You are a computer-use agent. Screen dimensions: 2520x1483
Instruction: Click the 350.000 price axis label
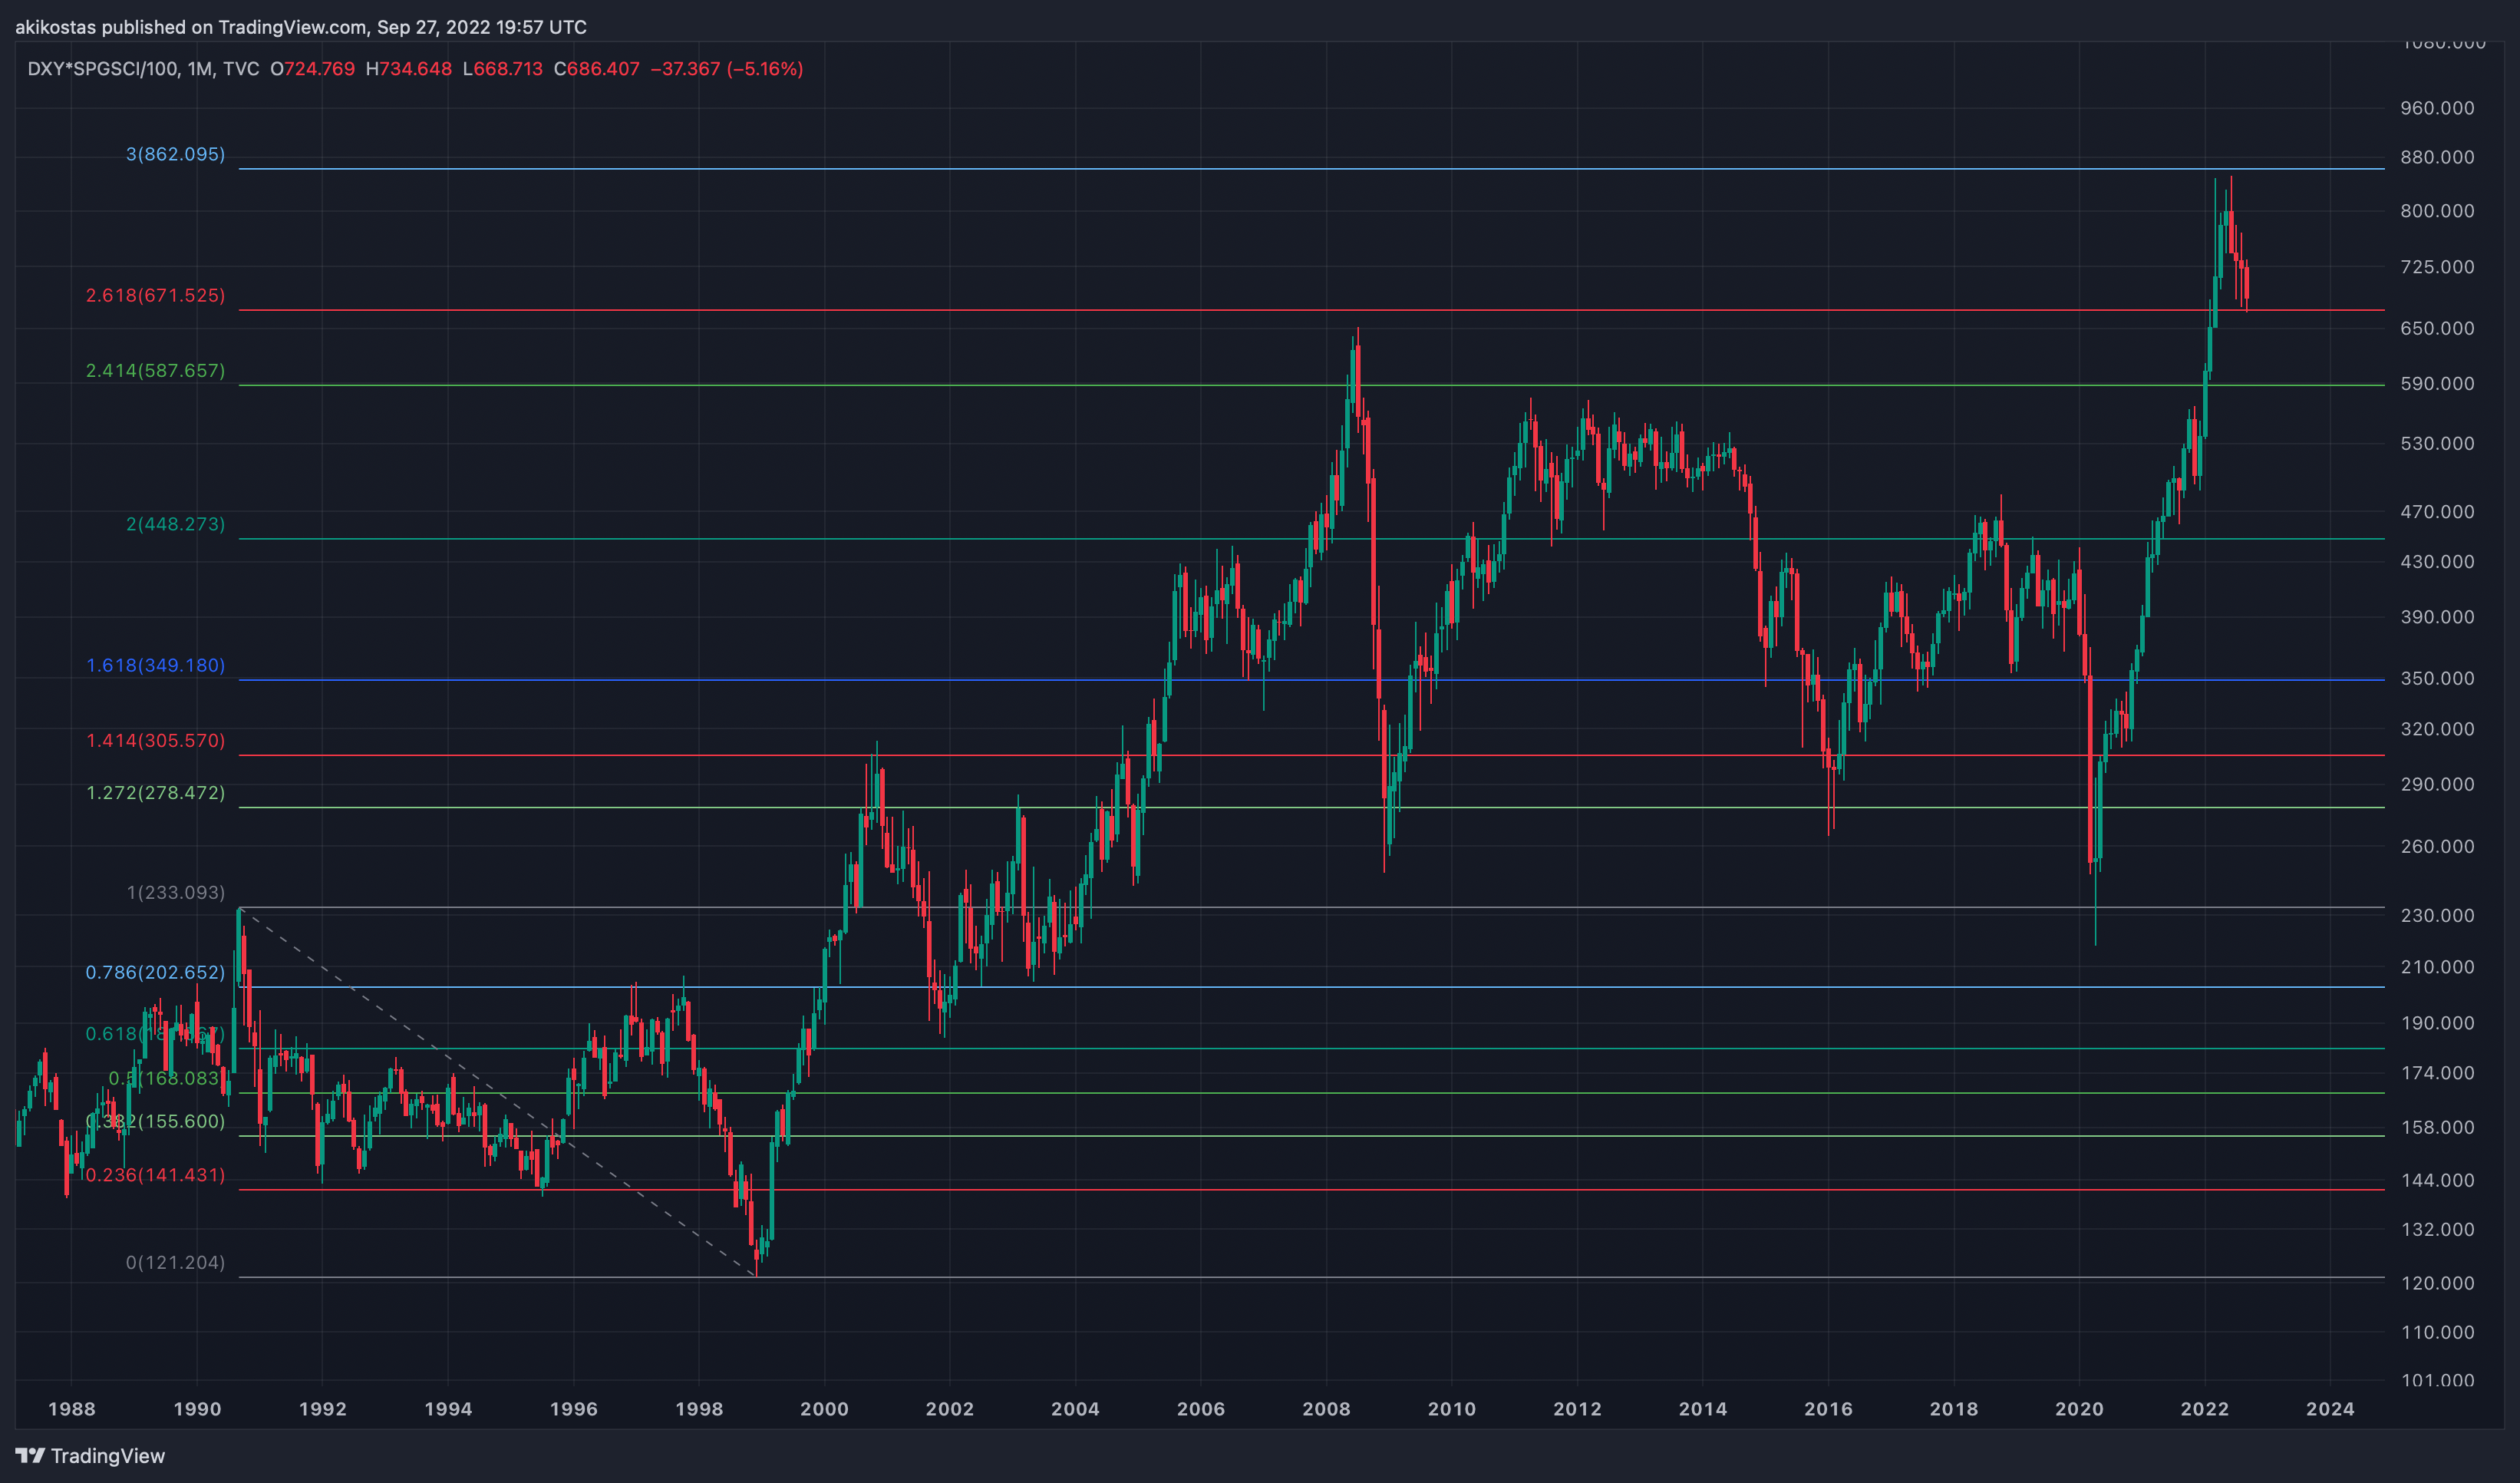tap(2437, 678)
